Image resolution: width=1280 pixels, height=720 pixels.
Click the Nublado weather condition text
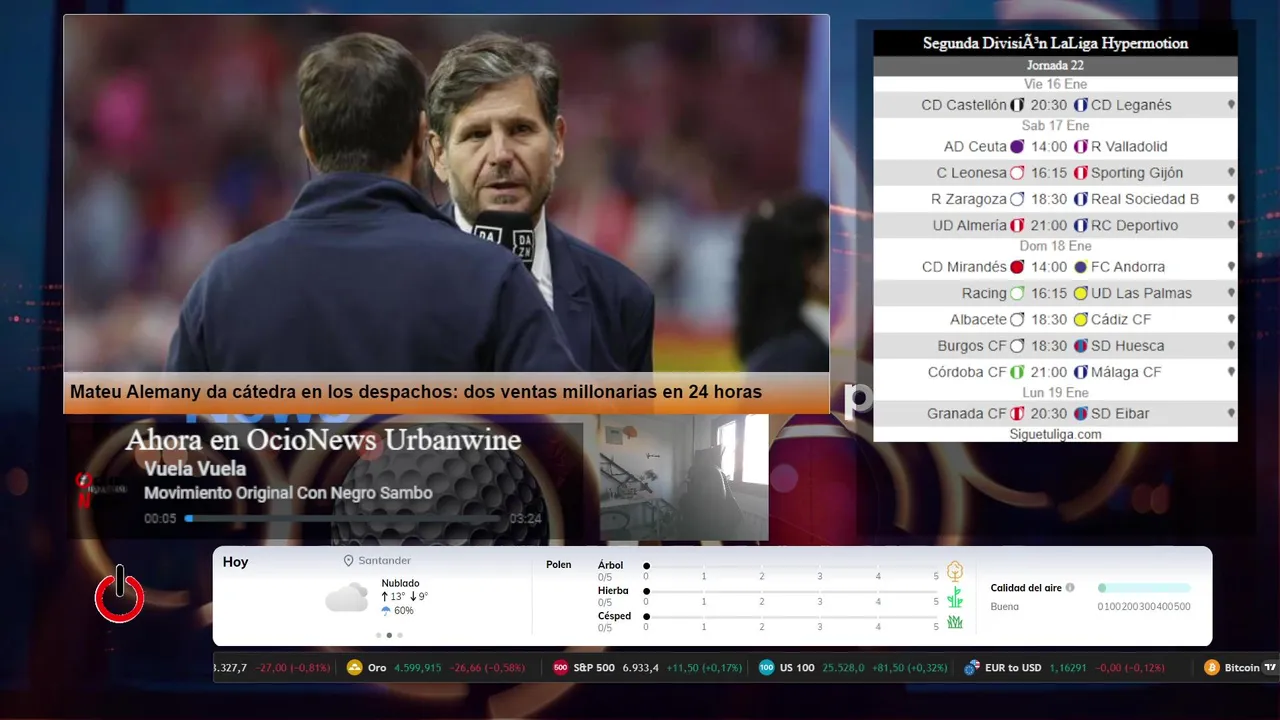click(x=400, y=583)
